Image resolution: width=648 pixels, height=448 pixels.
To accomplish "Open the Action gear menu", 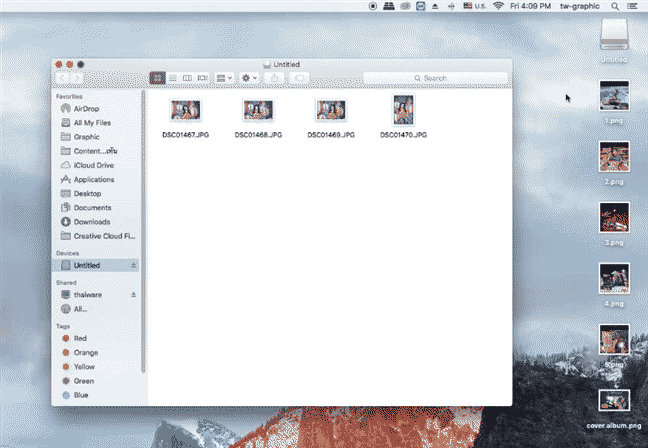I will point(249,78).
